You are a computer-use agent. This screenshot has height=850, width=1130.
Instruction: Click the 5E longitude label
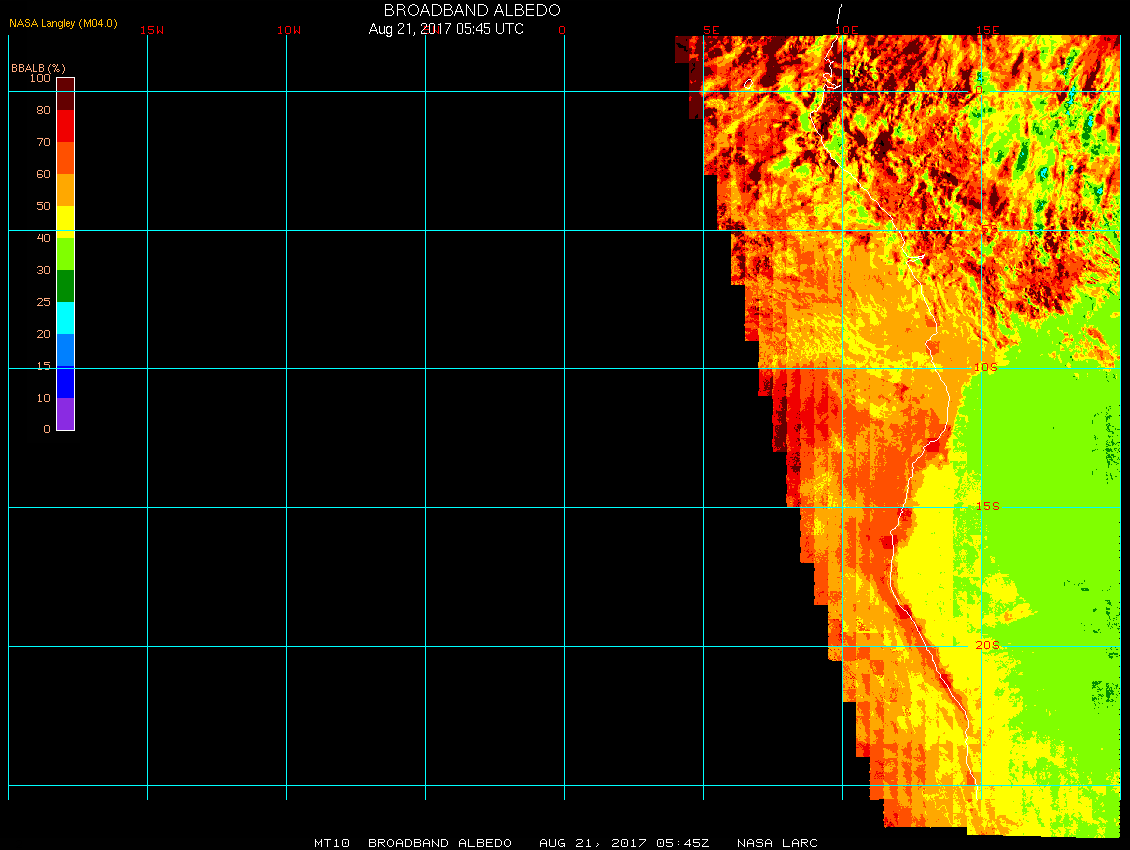click(x=711, y=30)
